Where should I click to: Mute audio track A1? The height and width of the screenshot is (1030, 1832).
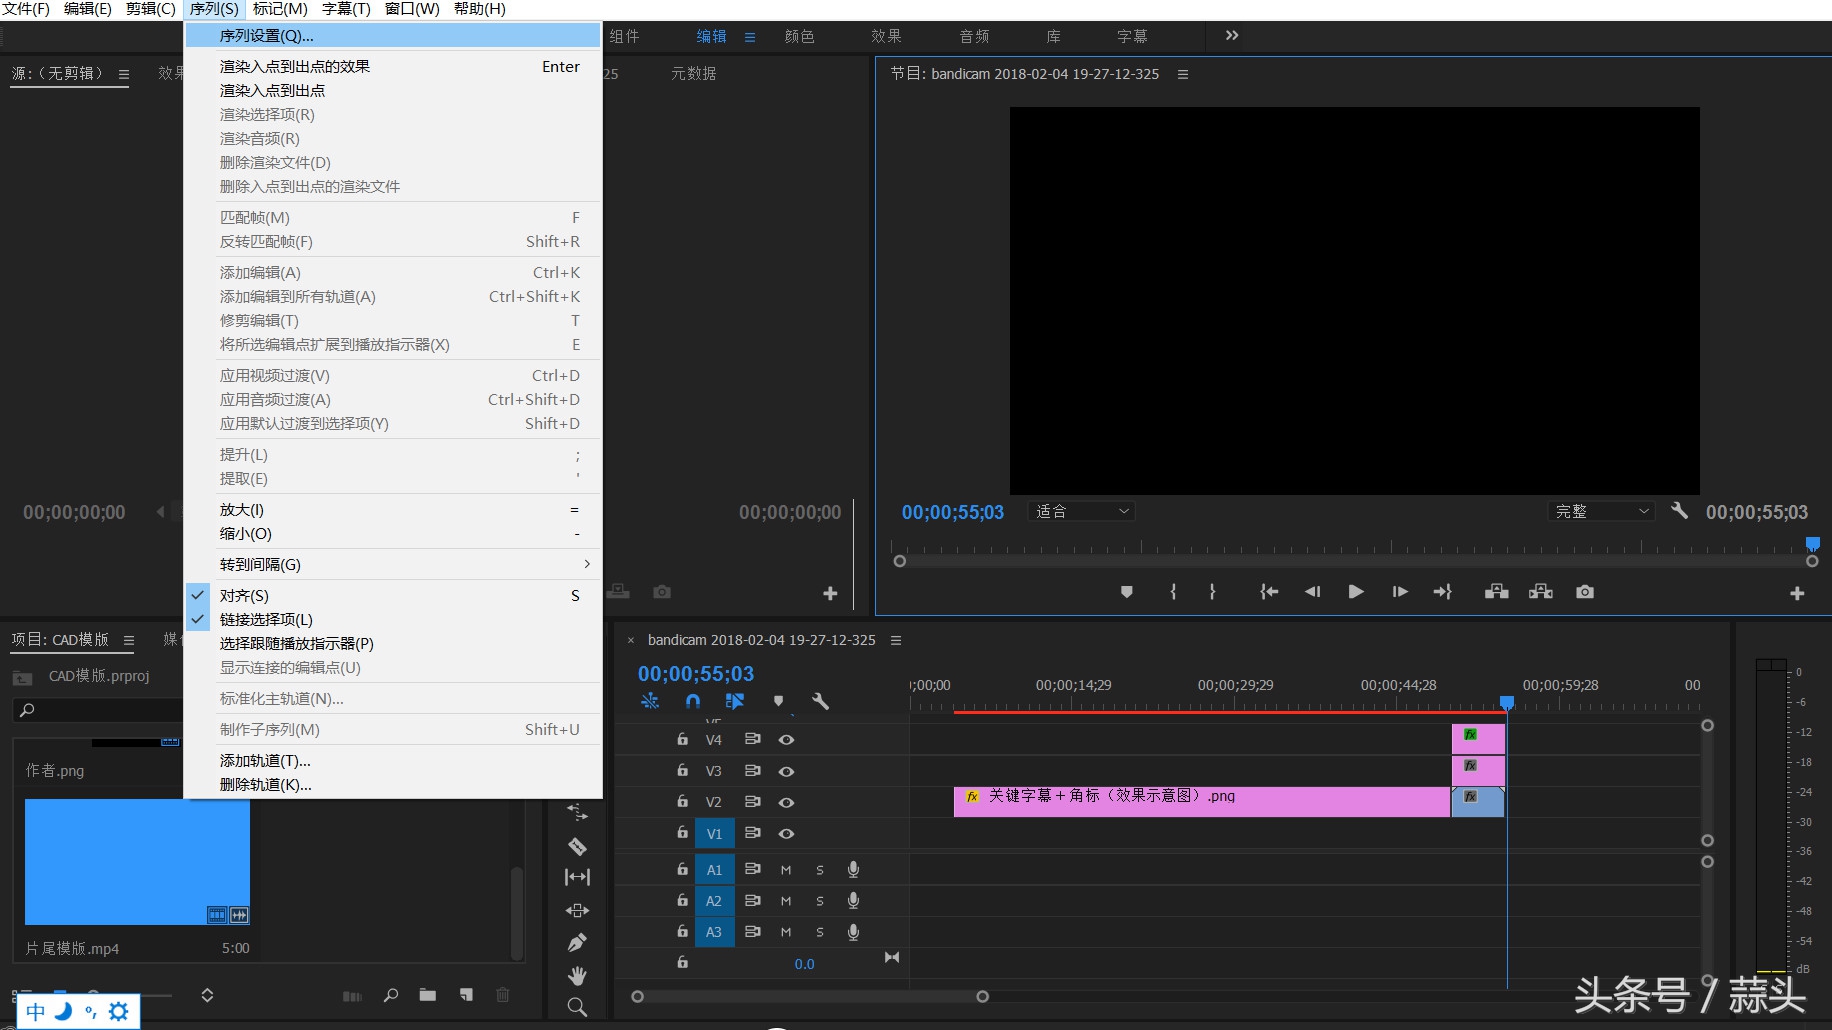tap(786, 870)
